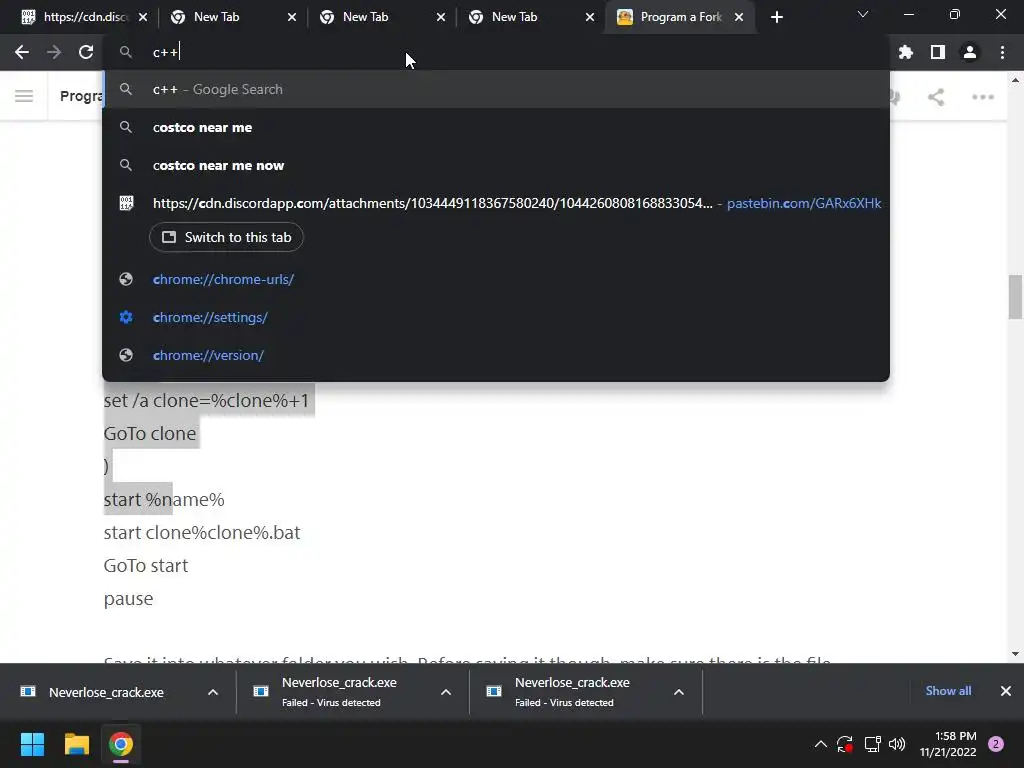Select the c++ Google Search suggestion
The height and width of the screenshot is (768, 1024).
point(496,89)
